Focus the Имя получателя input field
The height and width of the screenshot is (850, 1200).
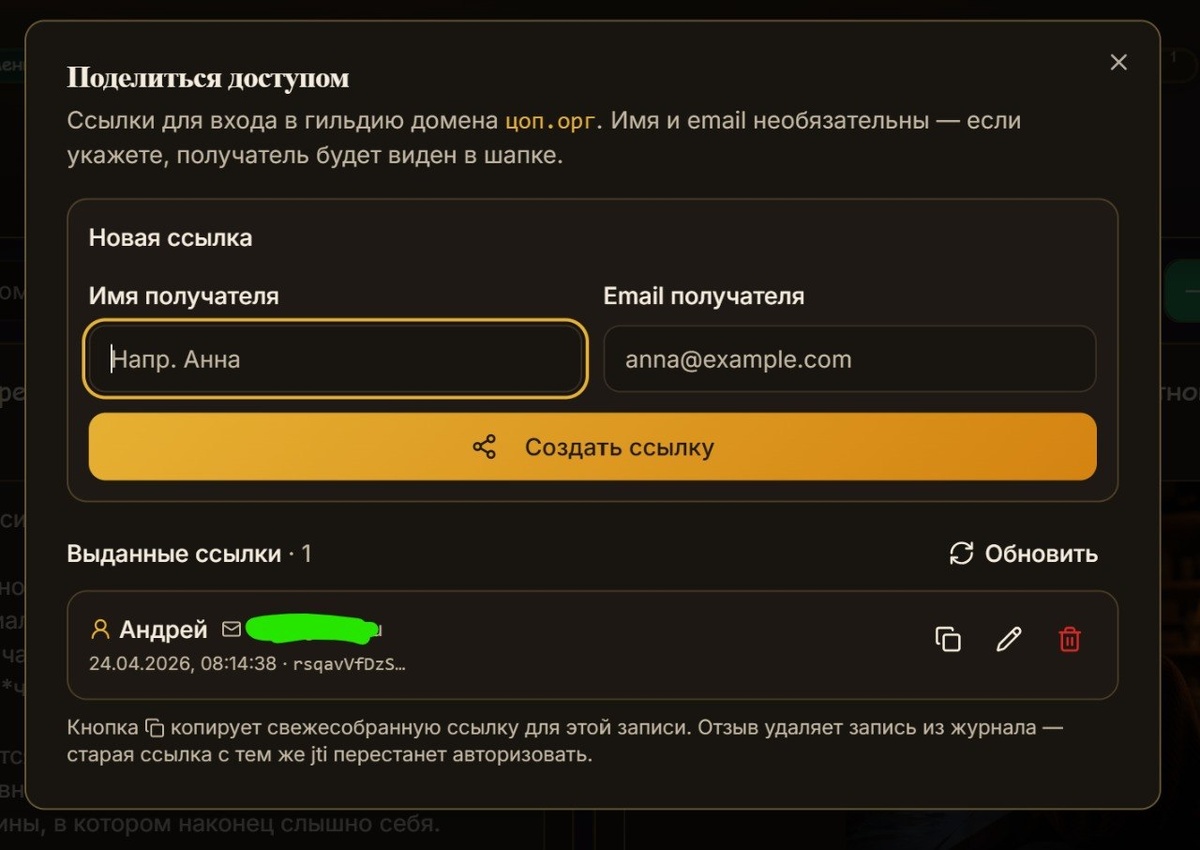[335, 359]
